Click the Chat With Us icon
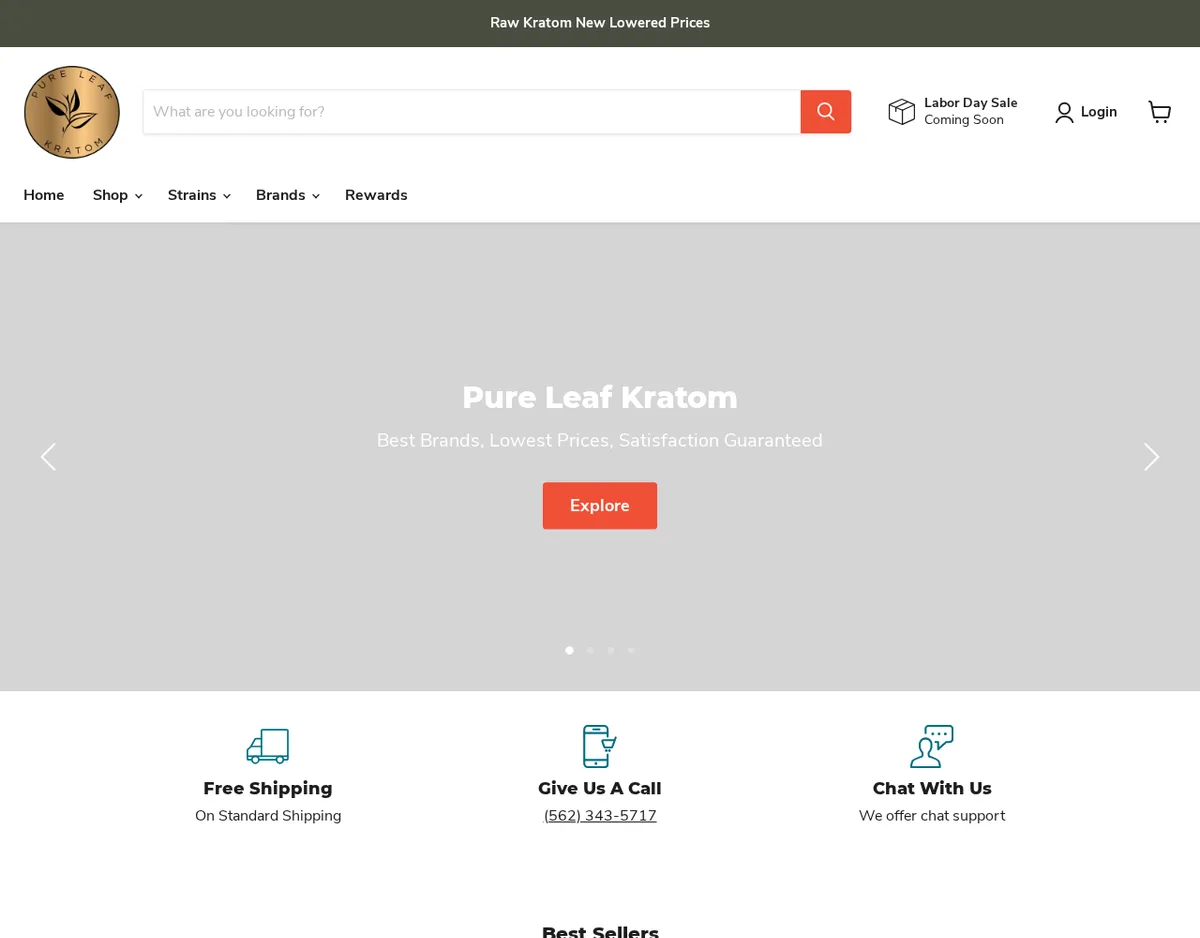 [932, 746]
